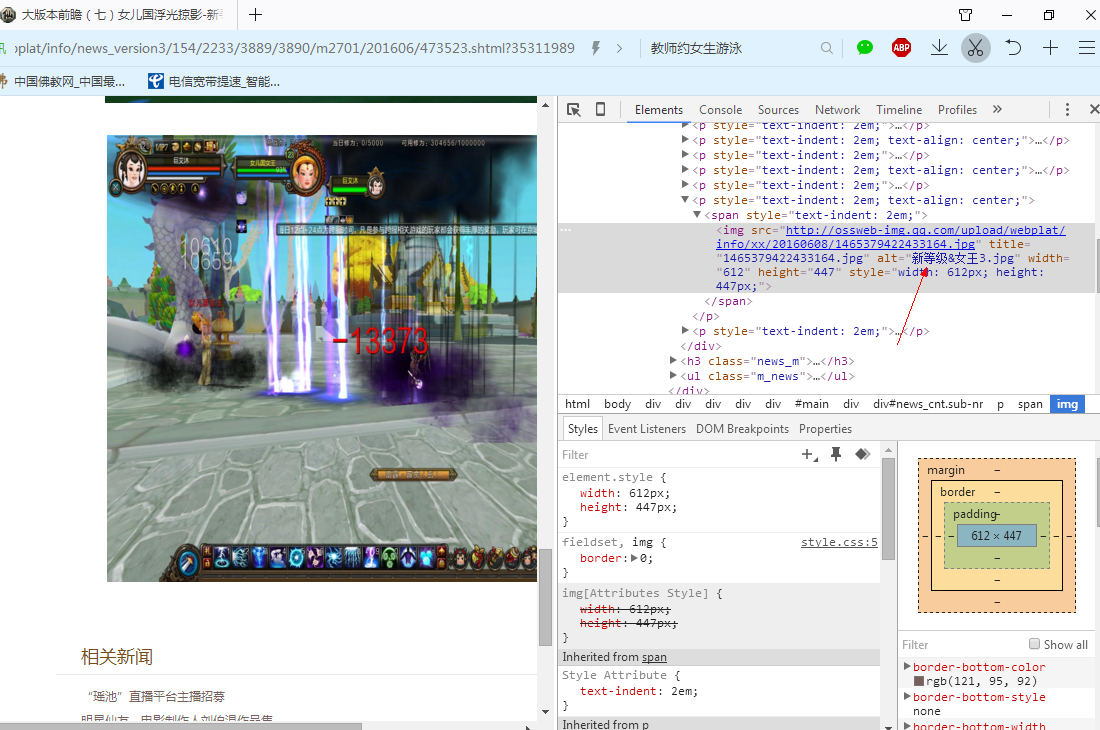Open the 电信宽带提速 bookmark

click(x=214, y=81)
